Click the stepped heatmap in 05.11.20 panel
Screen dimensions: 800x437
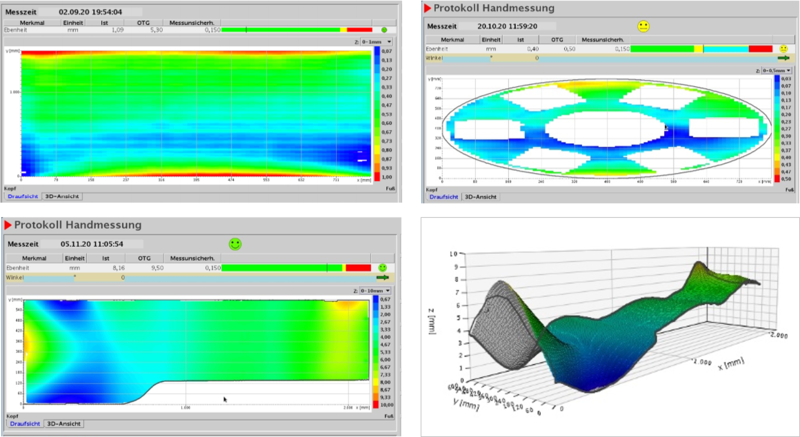pyautogui.click(x=196, y=352)
